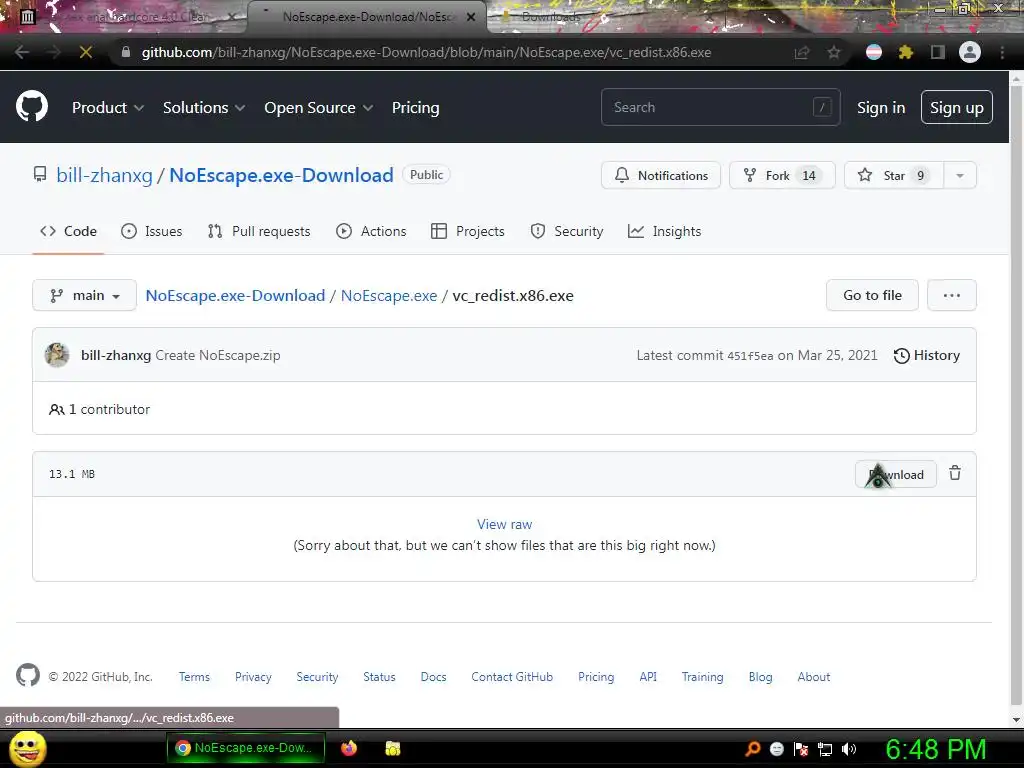Click the View raw link
Screen dimensions: 1024x768
[504, 524]
